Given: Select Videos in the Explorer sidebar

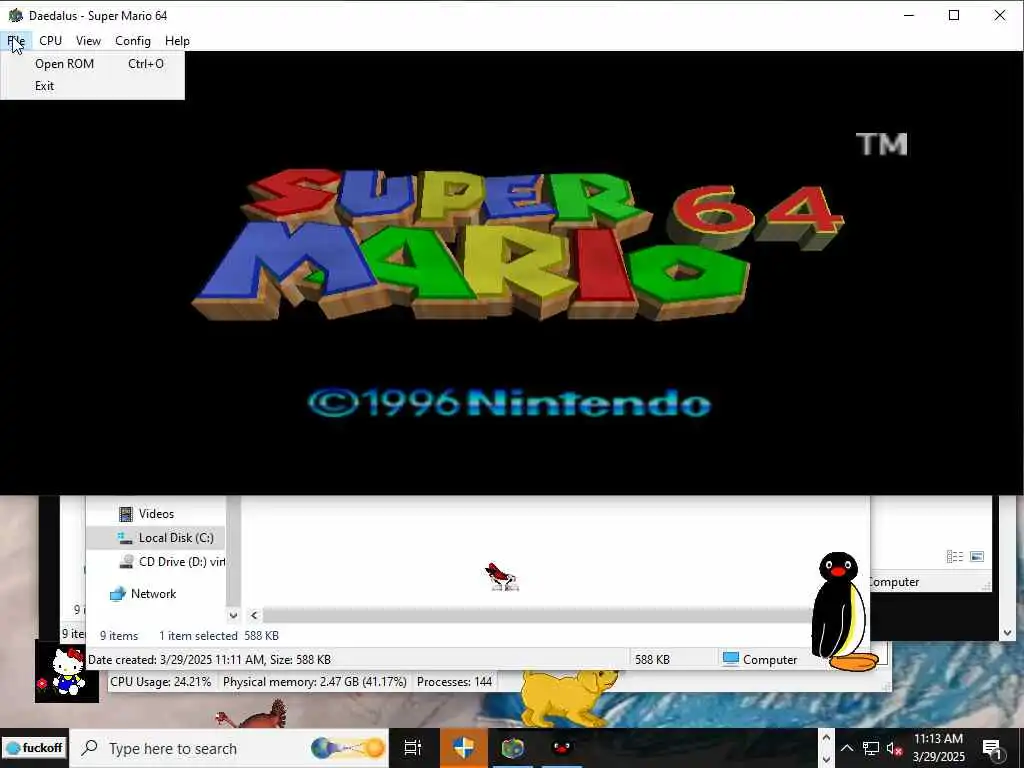Looking at the screenshot, I should (156, 514).
